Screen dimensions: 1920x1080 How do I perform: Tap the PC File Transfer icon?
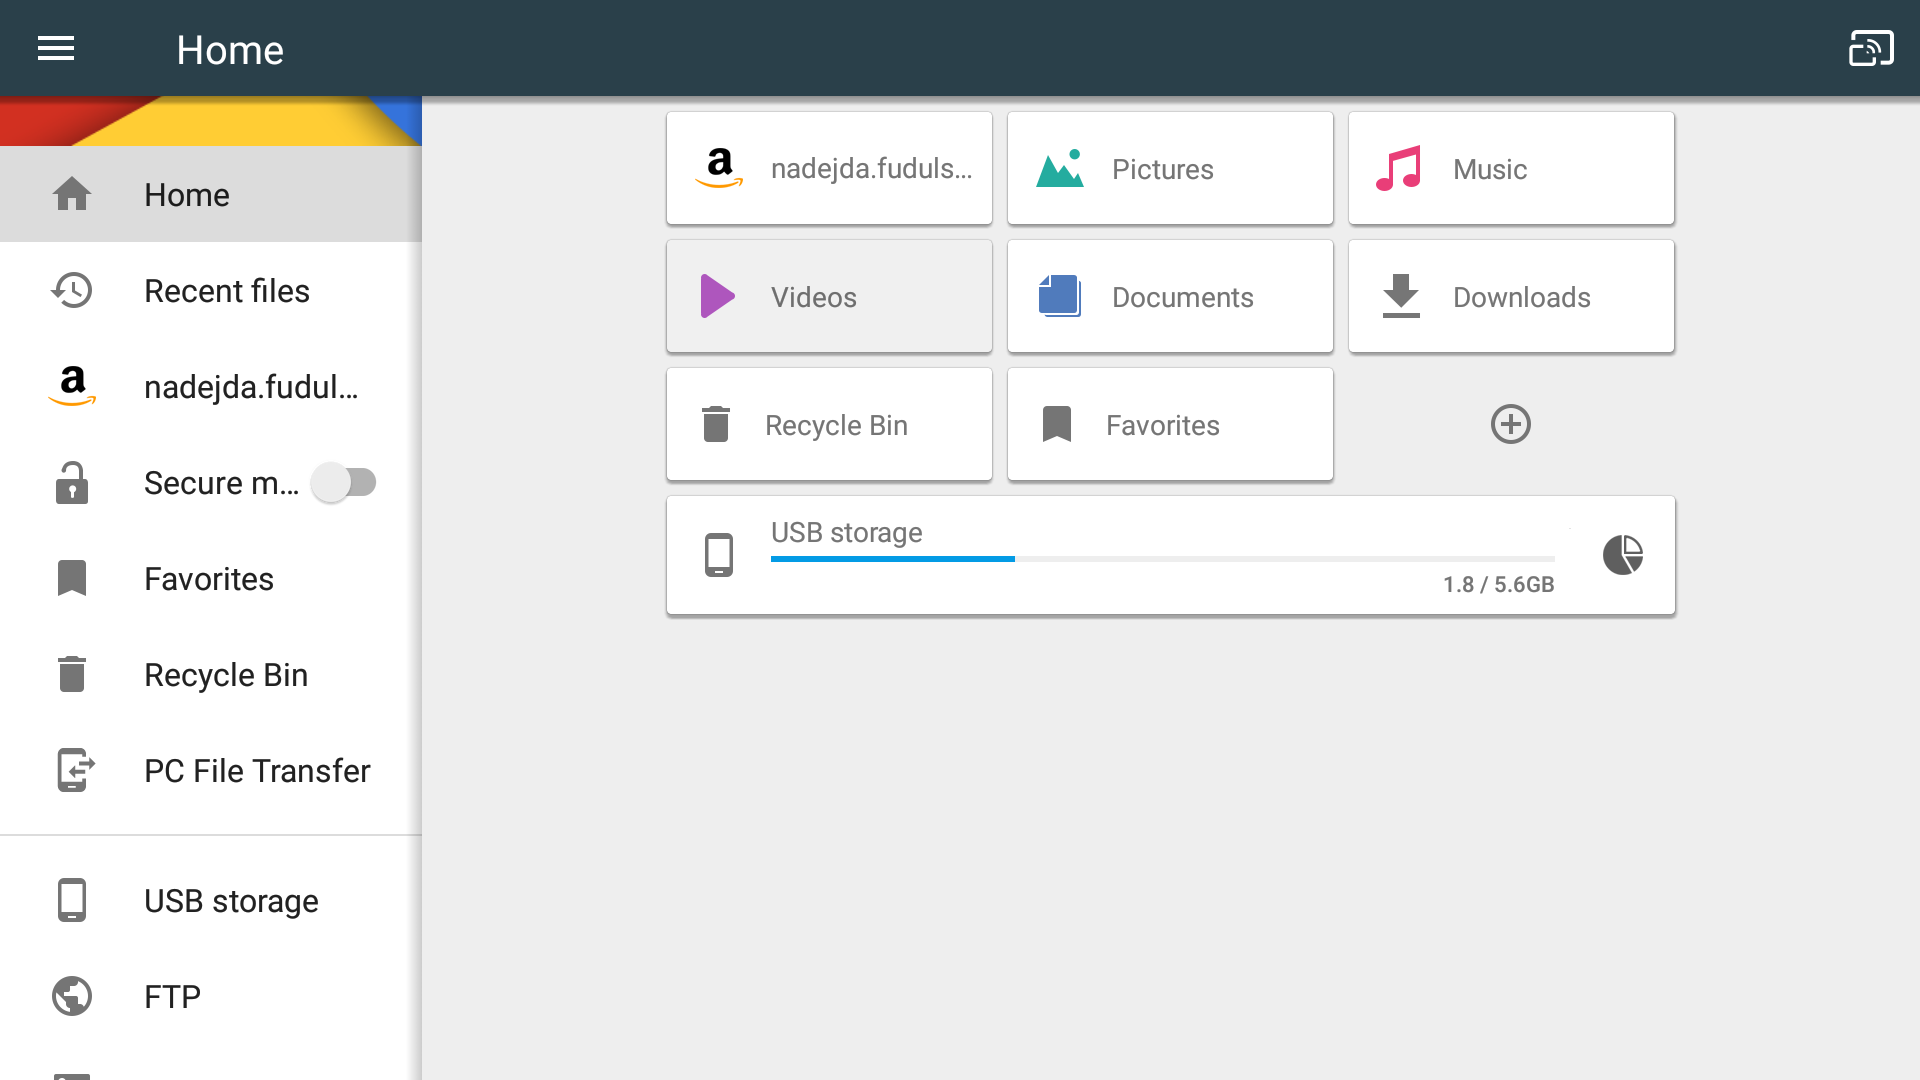click(x=72, y=770)
